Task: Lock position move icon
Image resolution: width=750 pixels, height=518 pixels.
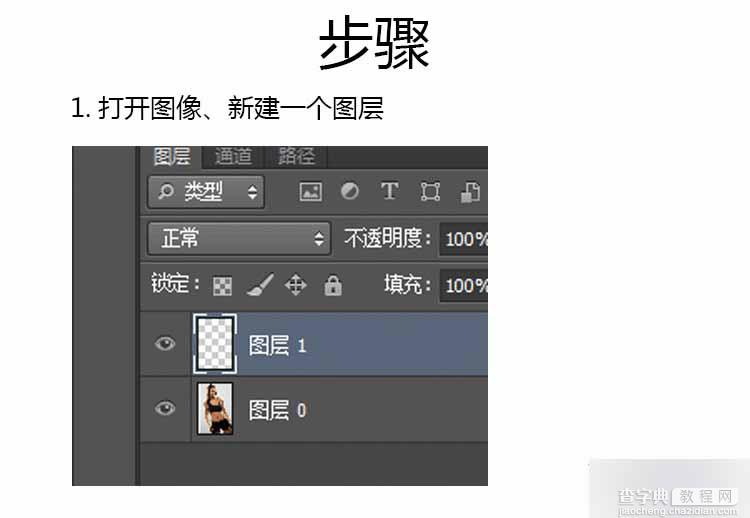Action: coord(296,285)
